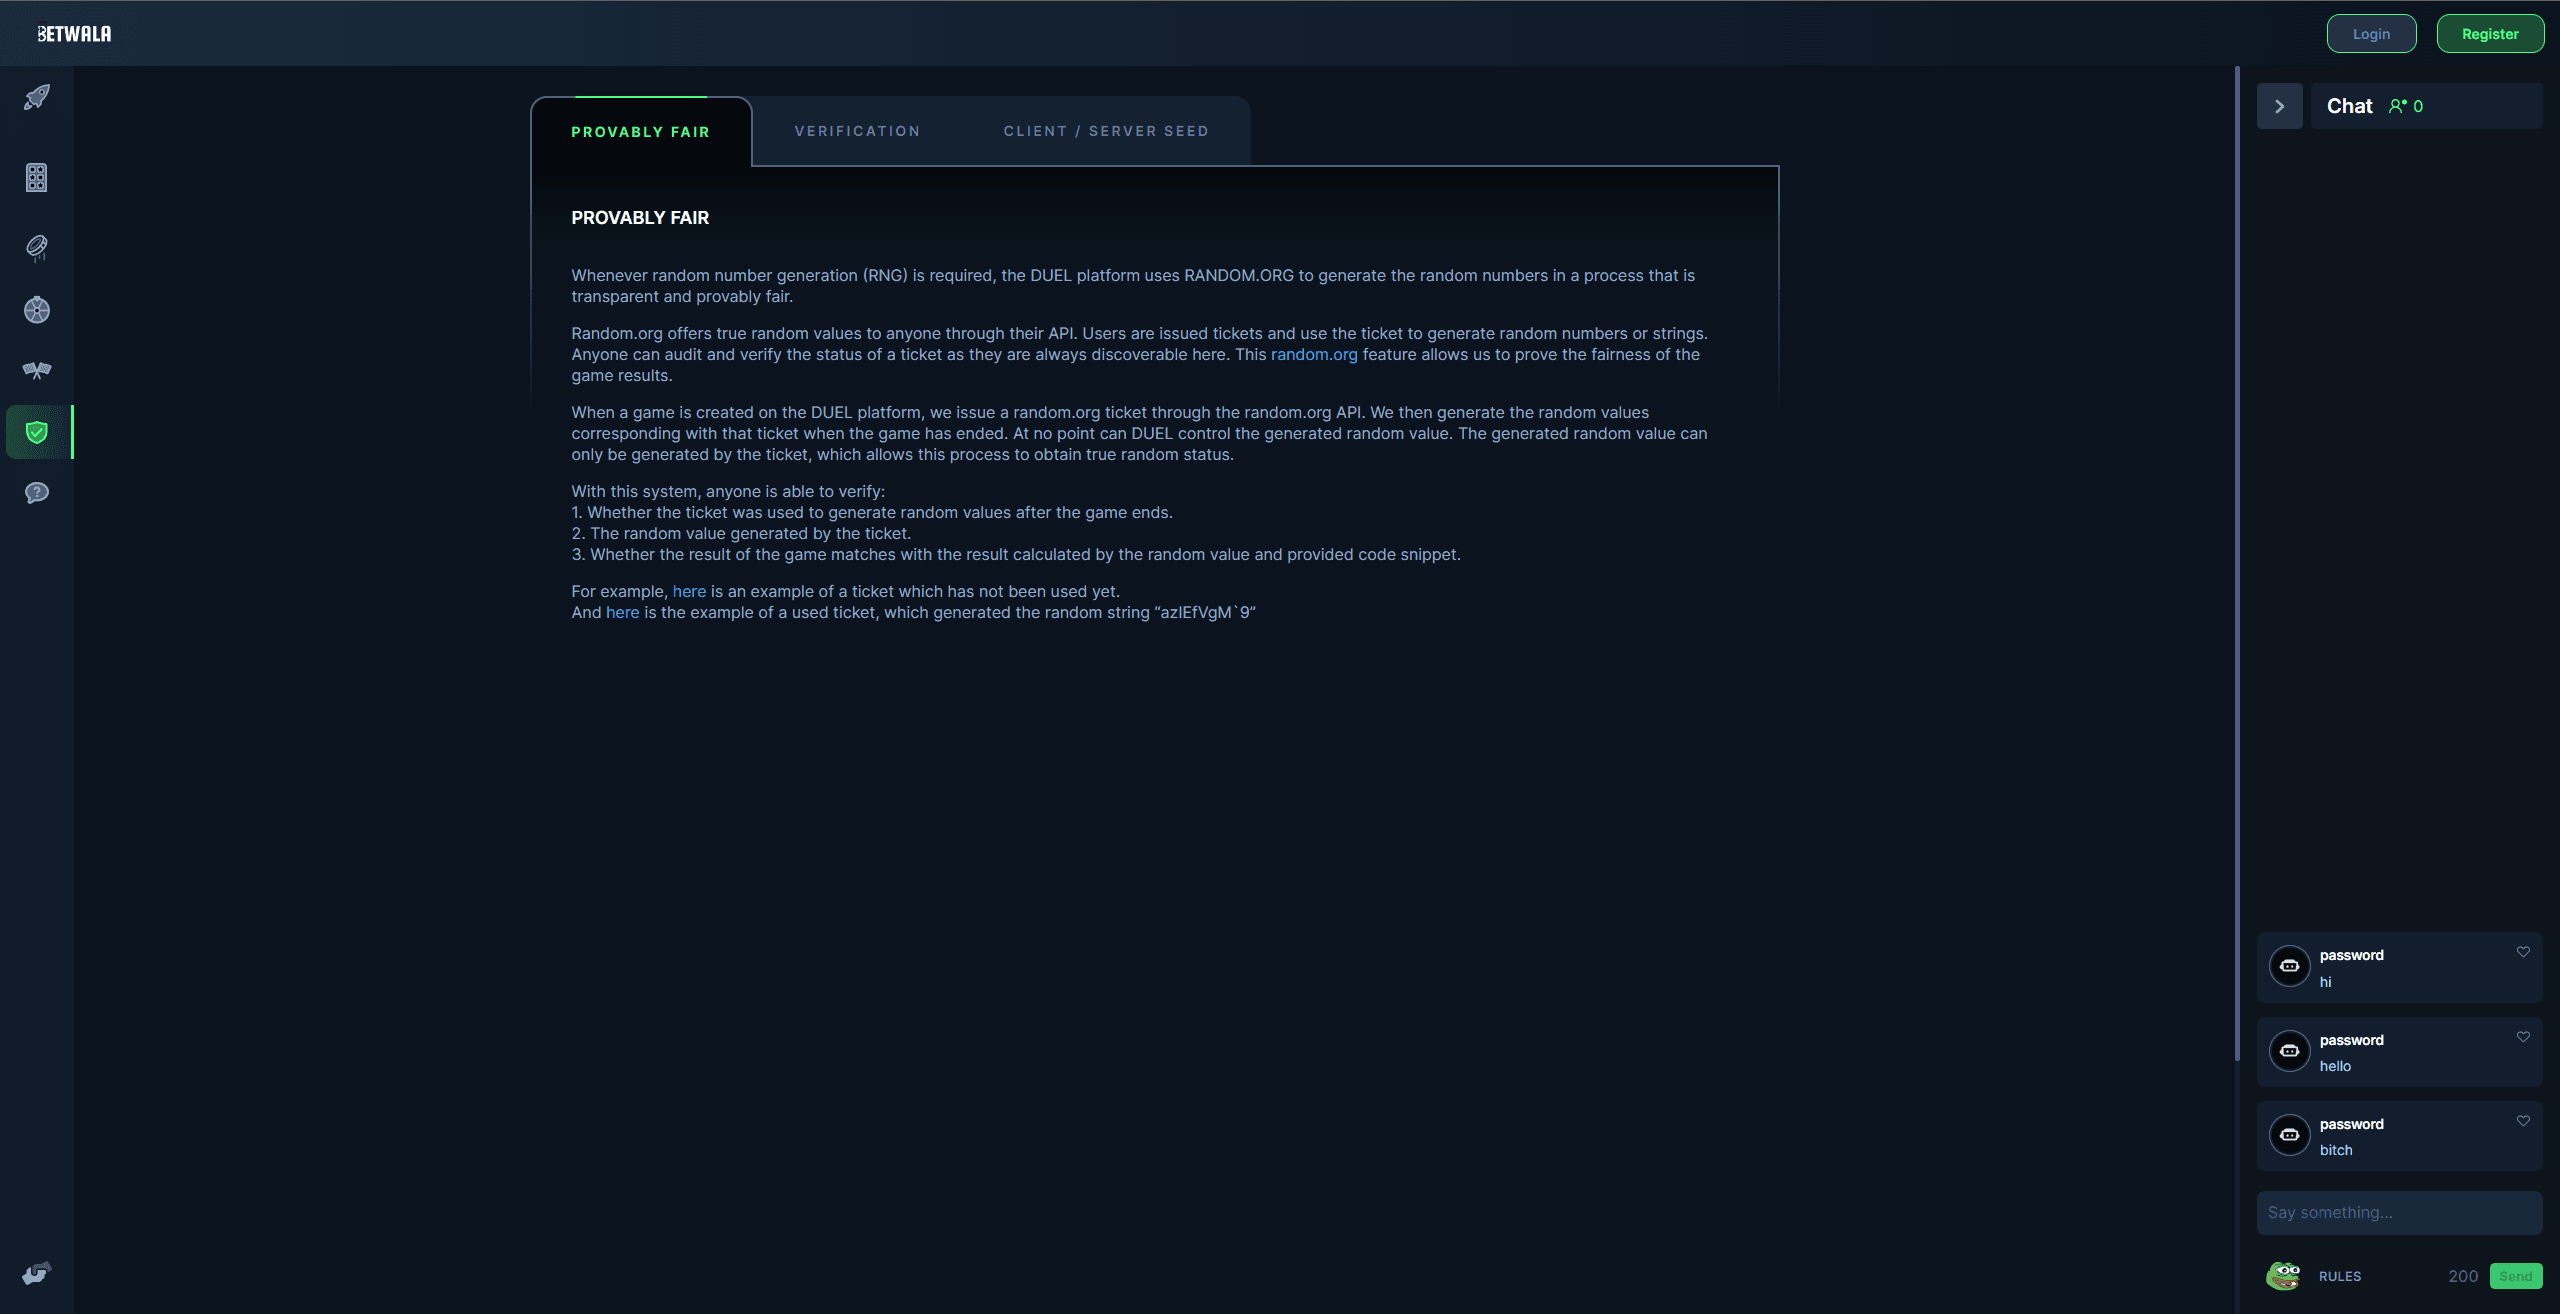2560x1314 pixels.
Task: Open the random.org hyperlink in text
Action: point(1314,354)
